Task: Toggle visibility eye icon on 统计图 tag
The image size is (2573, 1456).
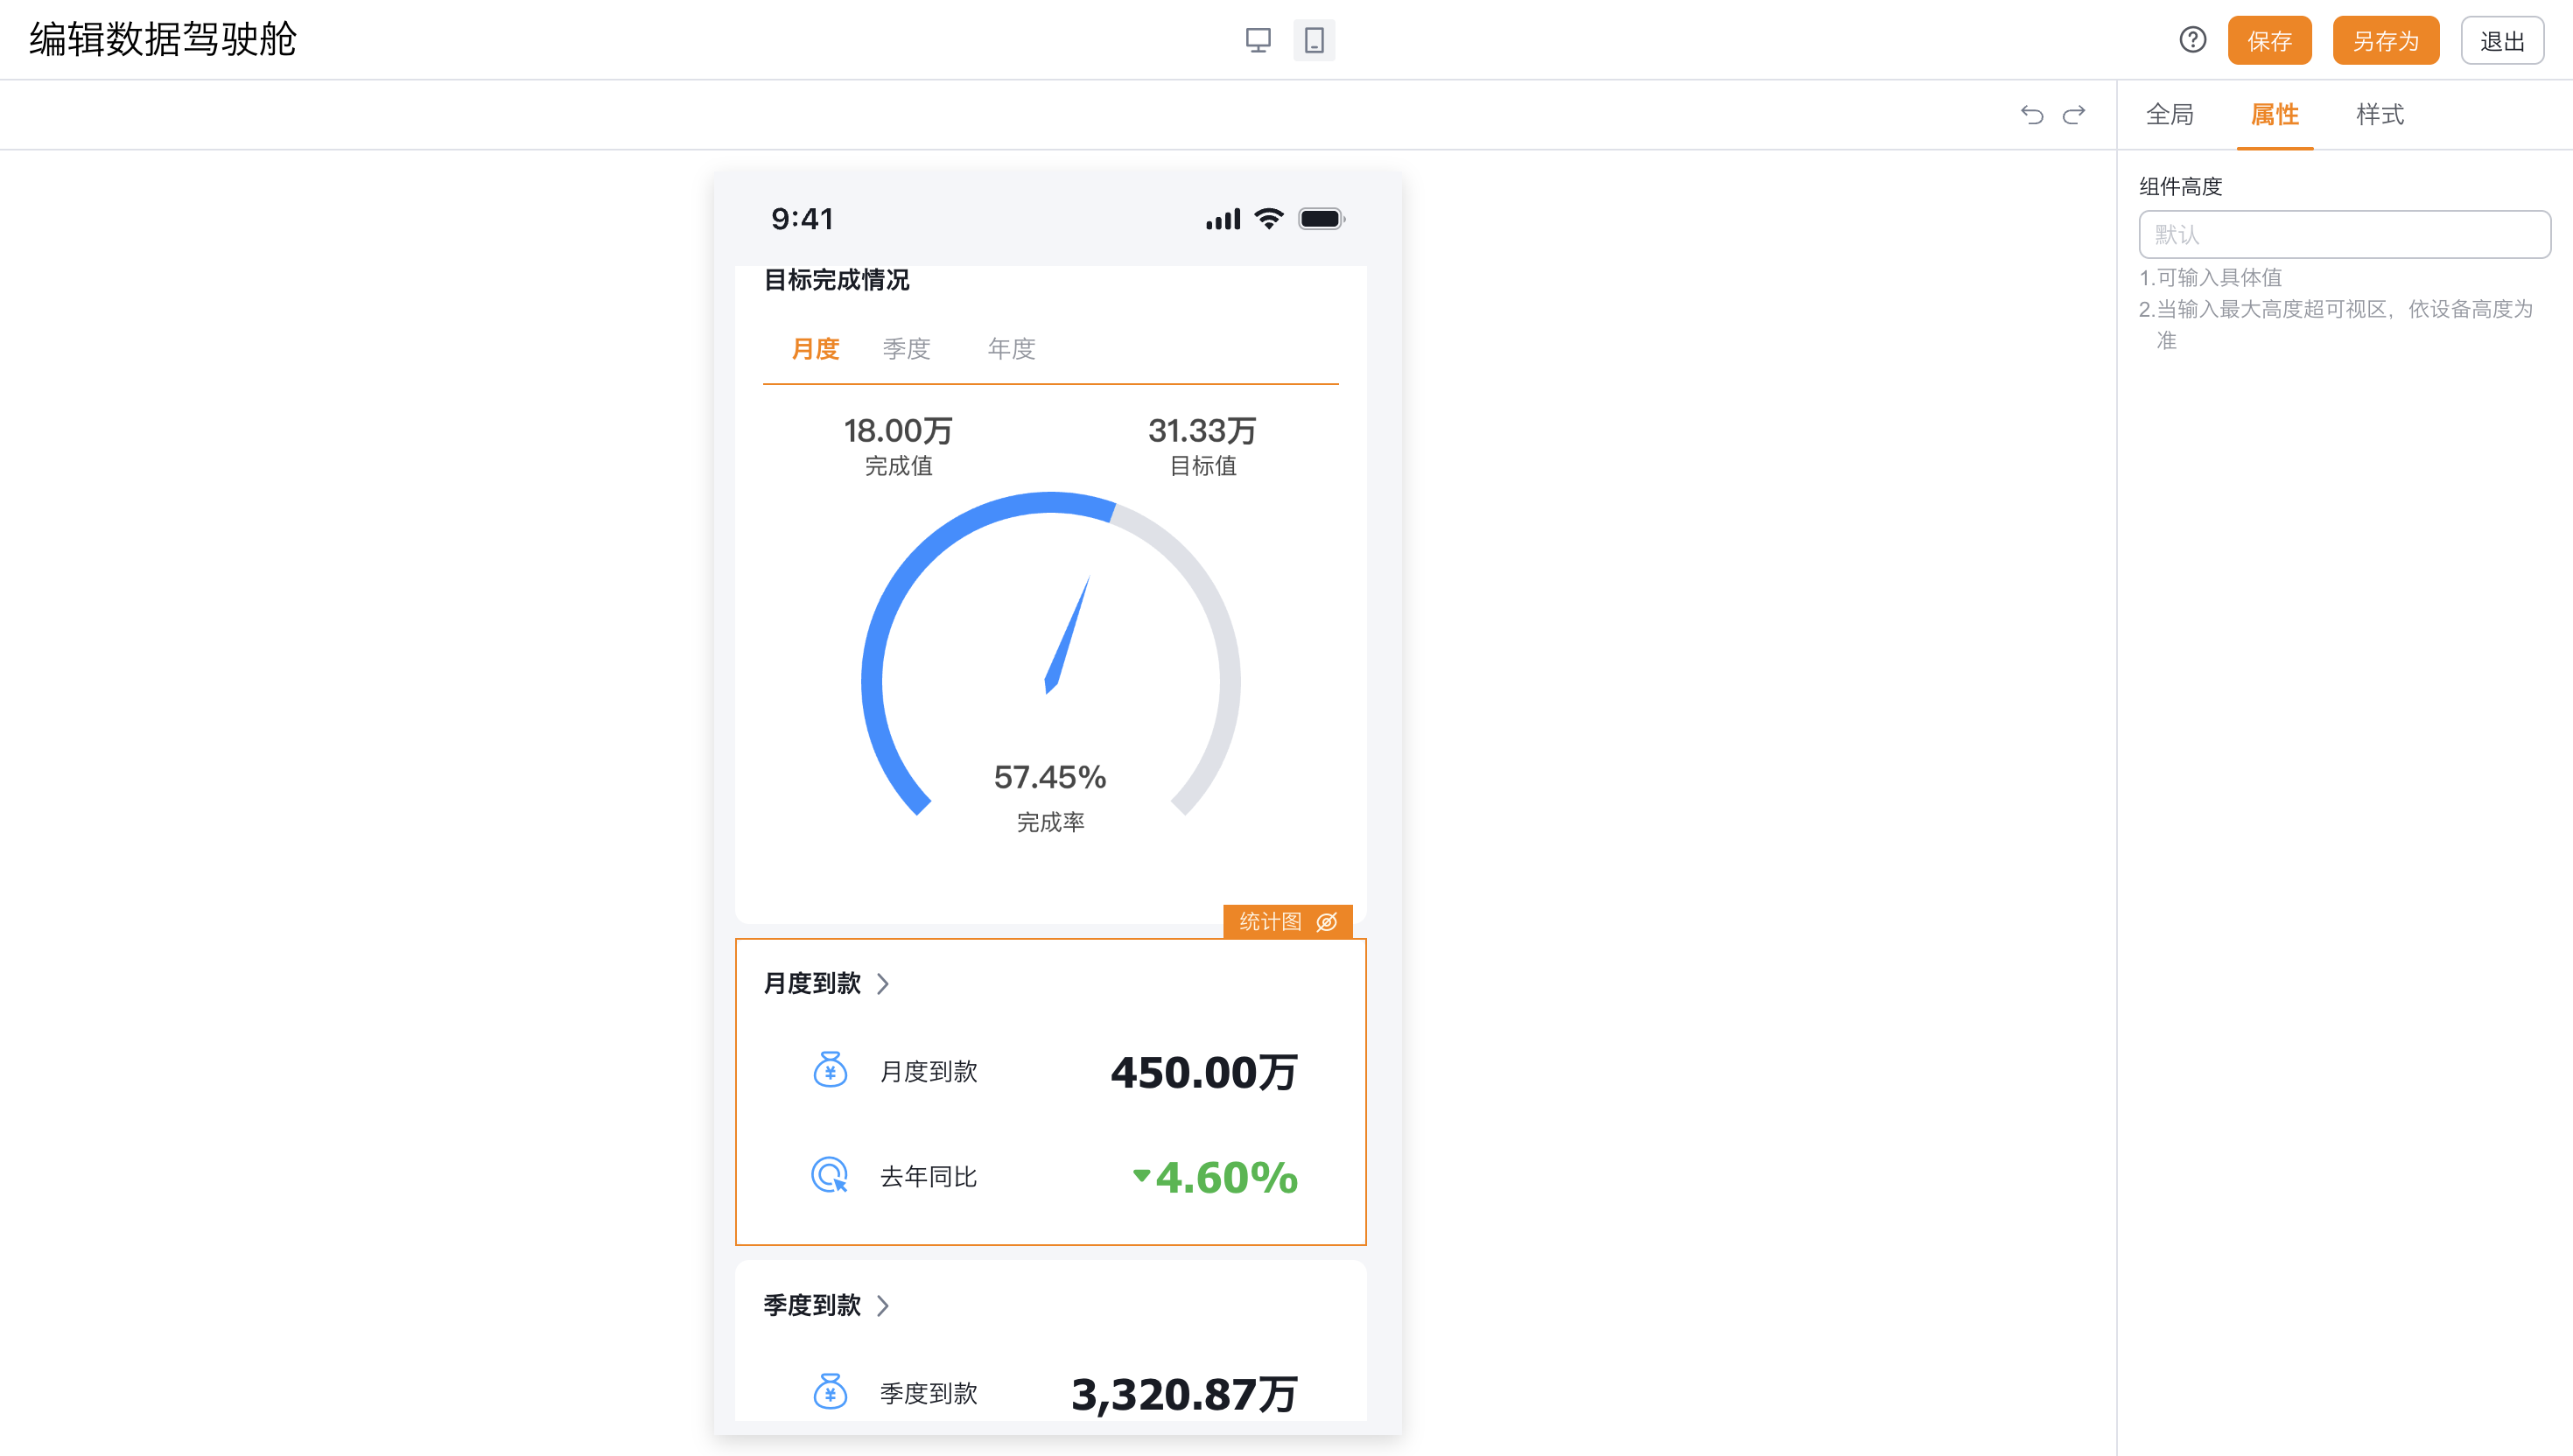Action: (1327, 922)
